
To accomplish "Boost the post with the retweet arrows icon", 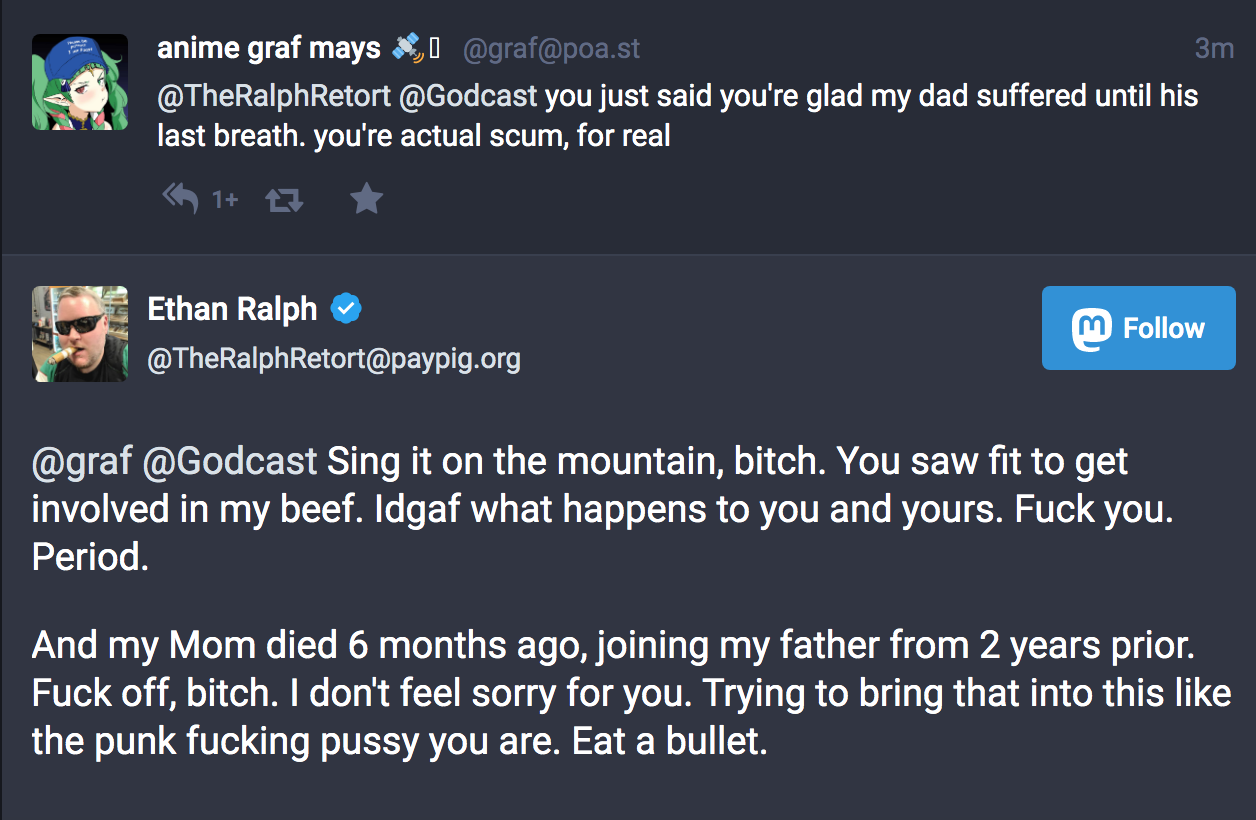I will (x=284, y=200).
